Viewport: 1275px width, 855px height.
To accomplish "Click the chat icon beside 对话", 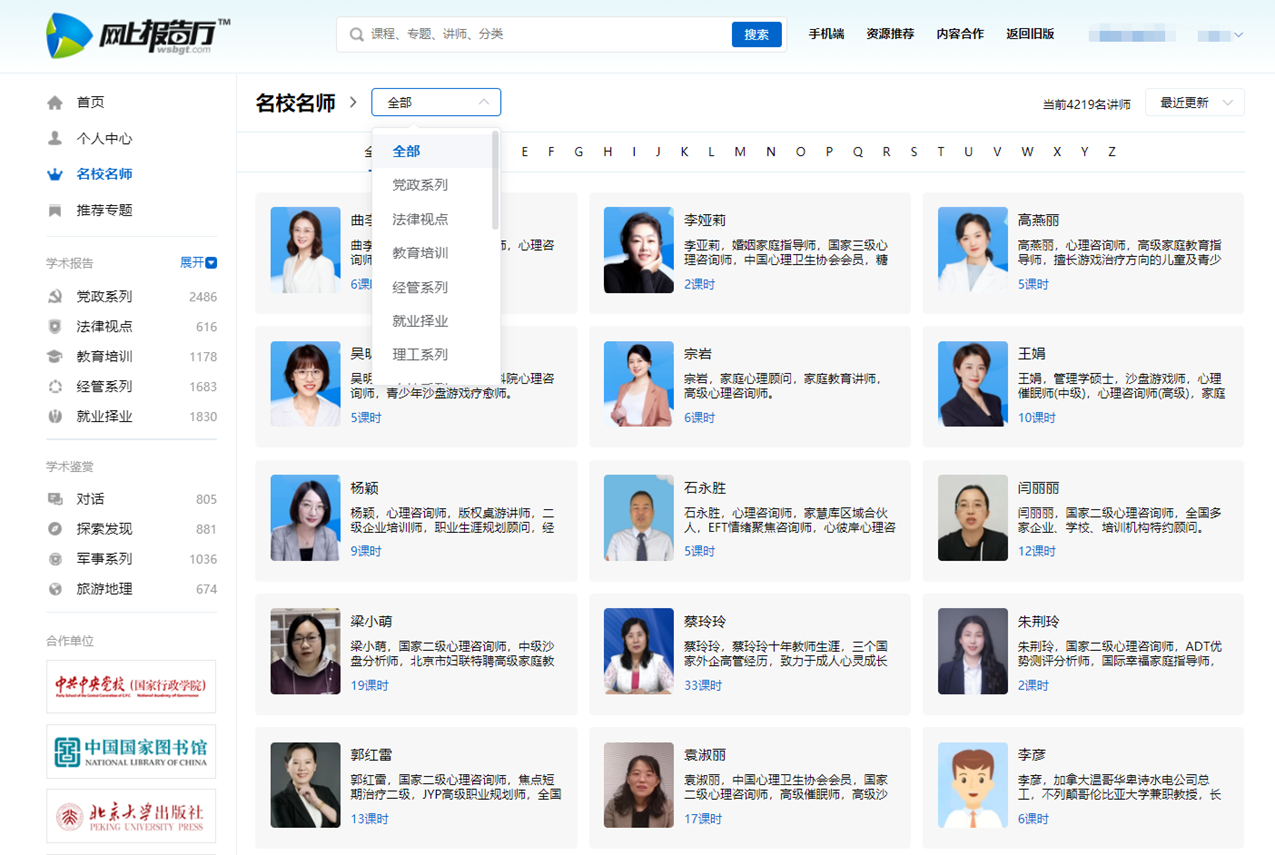I will click(55, 499).
